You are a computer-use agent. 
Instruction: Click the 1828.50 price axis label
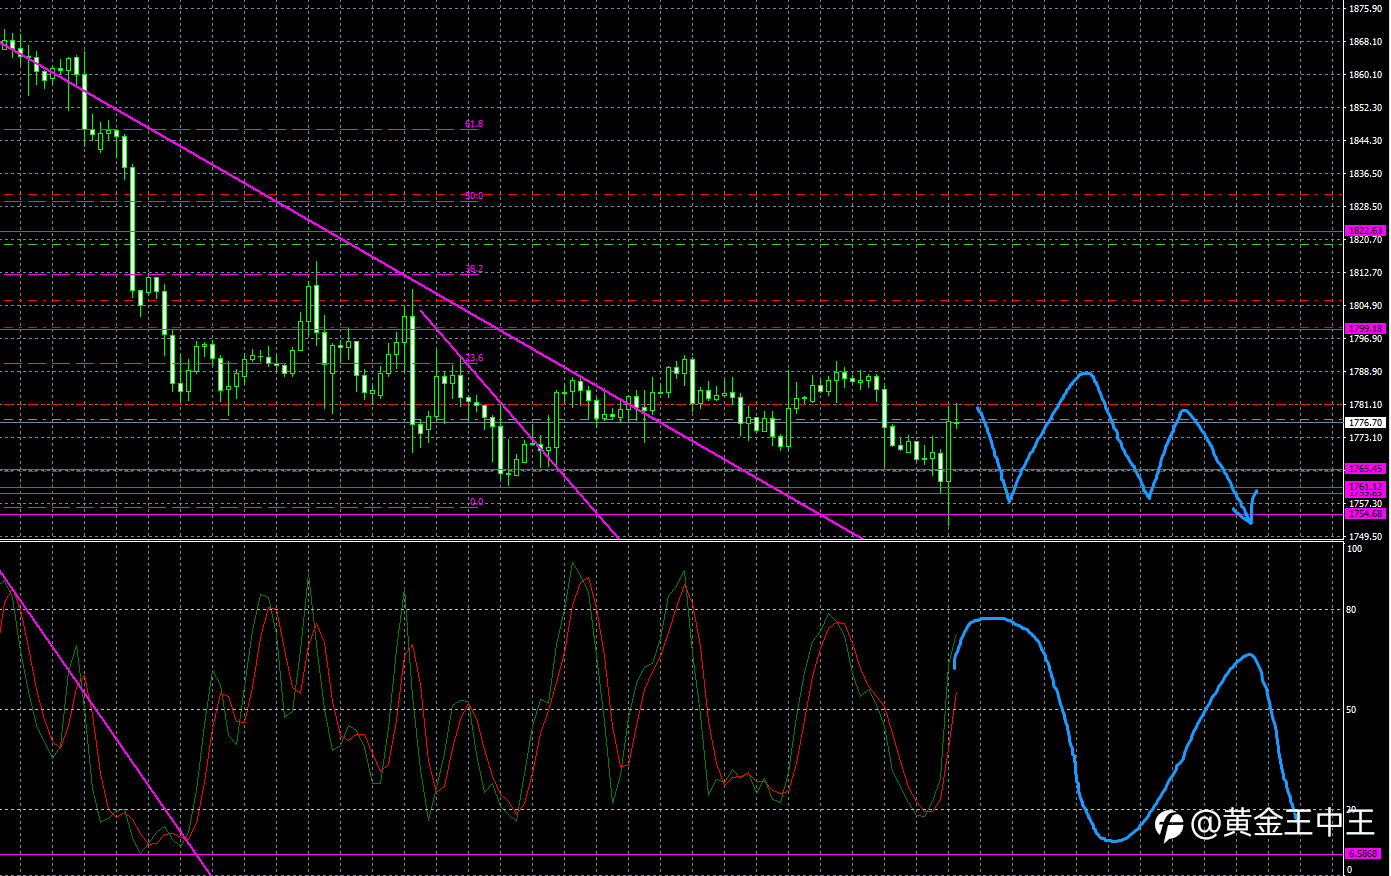click(x=1365, y=207)
